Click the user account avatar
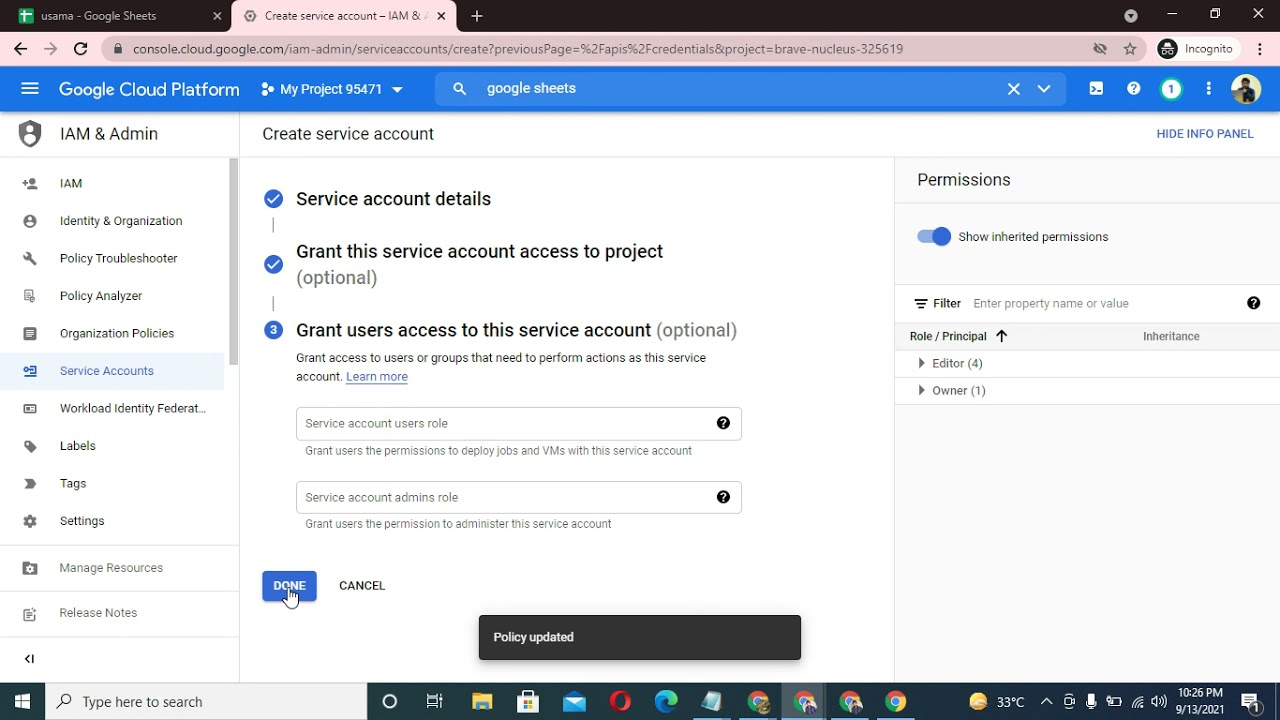 1245,89
